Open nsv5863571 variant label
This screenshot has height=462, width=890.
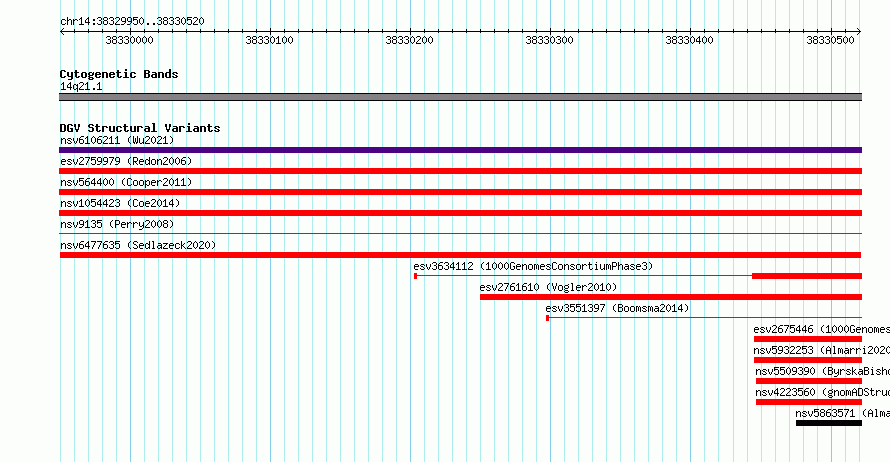click(x=842, y=413)
